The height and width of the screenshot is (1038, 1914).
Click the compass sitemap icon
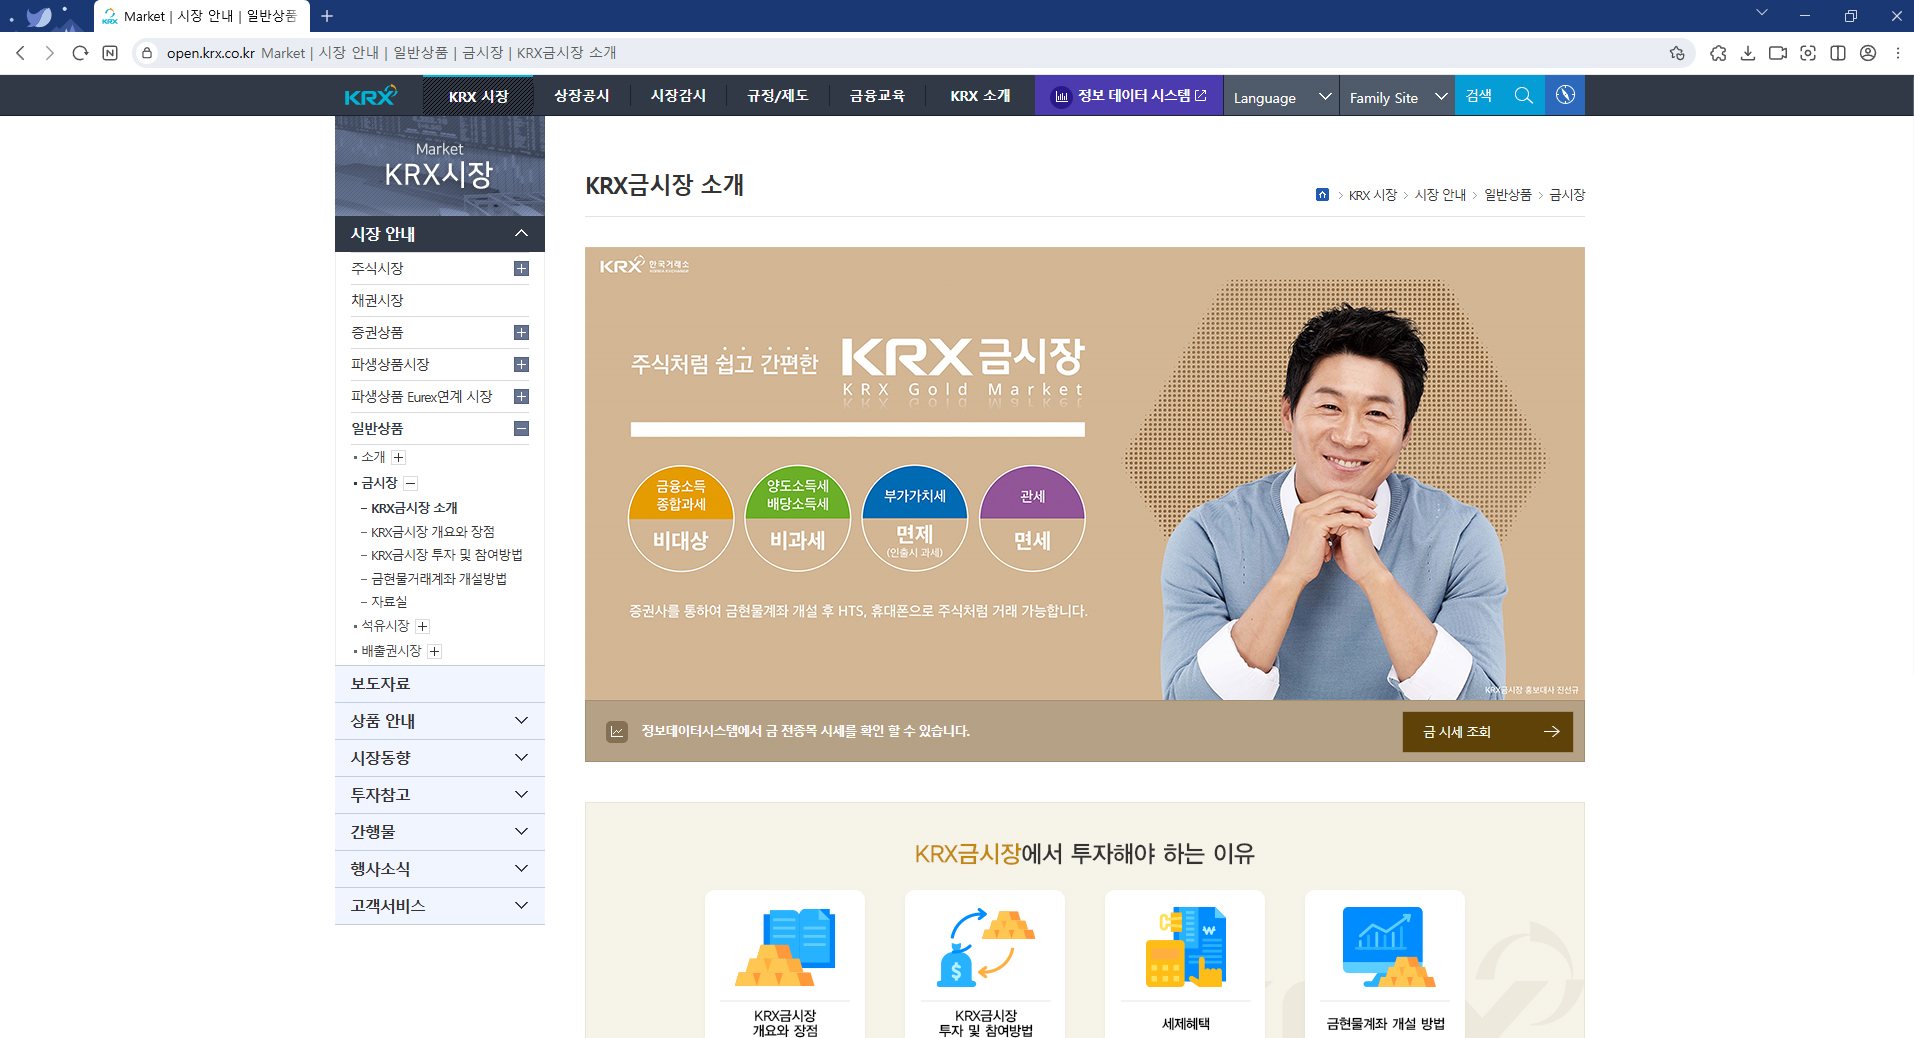pyautogui.click(x=1565, y=95)
